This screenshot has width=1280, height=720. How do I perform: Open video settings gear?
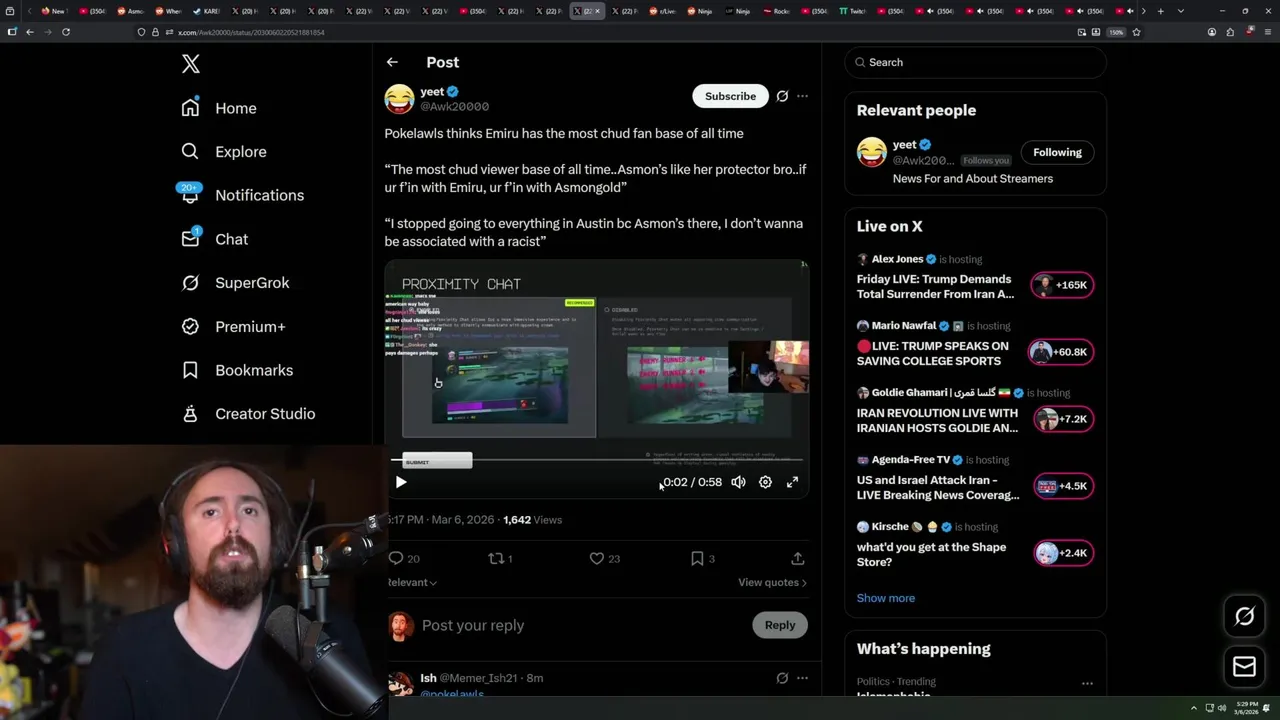pos(765,482)
